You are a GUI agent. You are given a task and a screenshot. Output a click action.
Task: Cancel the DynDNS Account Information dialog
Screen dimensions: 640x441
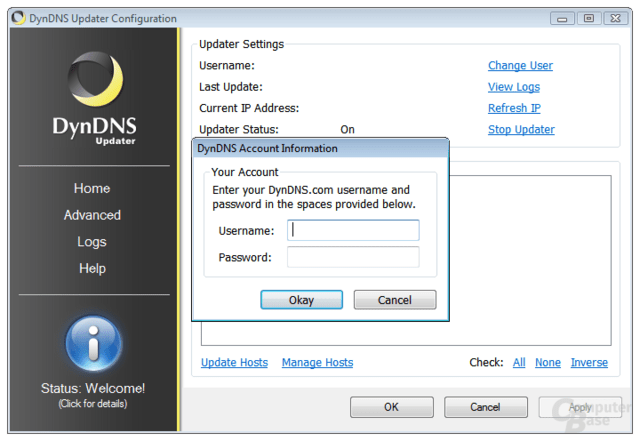(x=395, y=300)
